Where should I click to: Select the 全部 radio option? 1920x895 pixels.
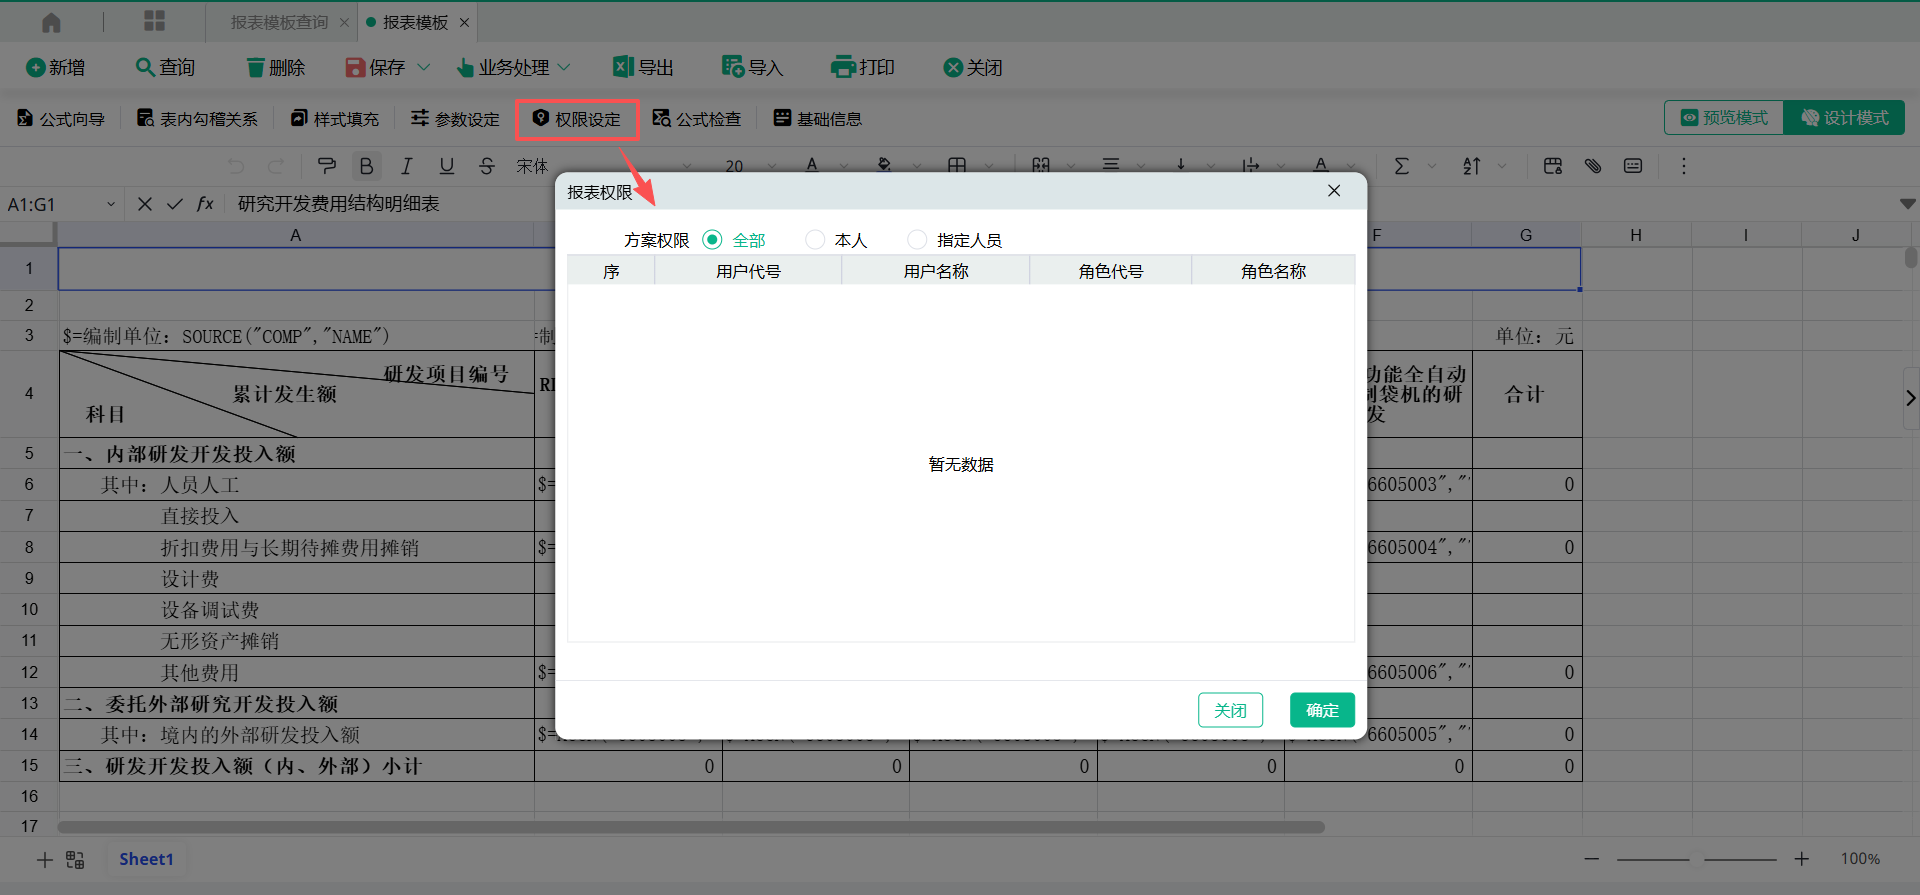coord(712,240)
